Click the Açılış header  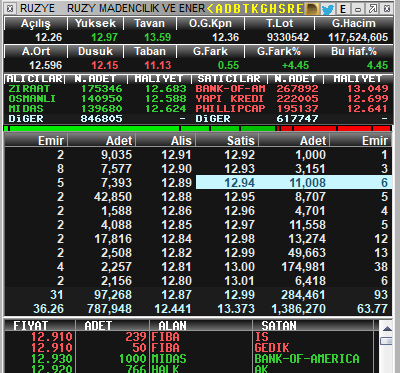[x=36, y=23]
